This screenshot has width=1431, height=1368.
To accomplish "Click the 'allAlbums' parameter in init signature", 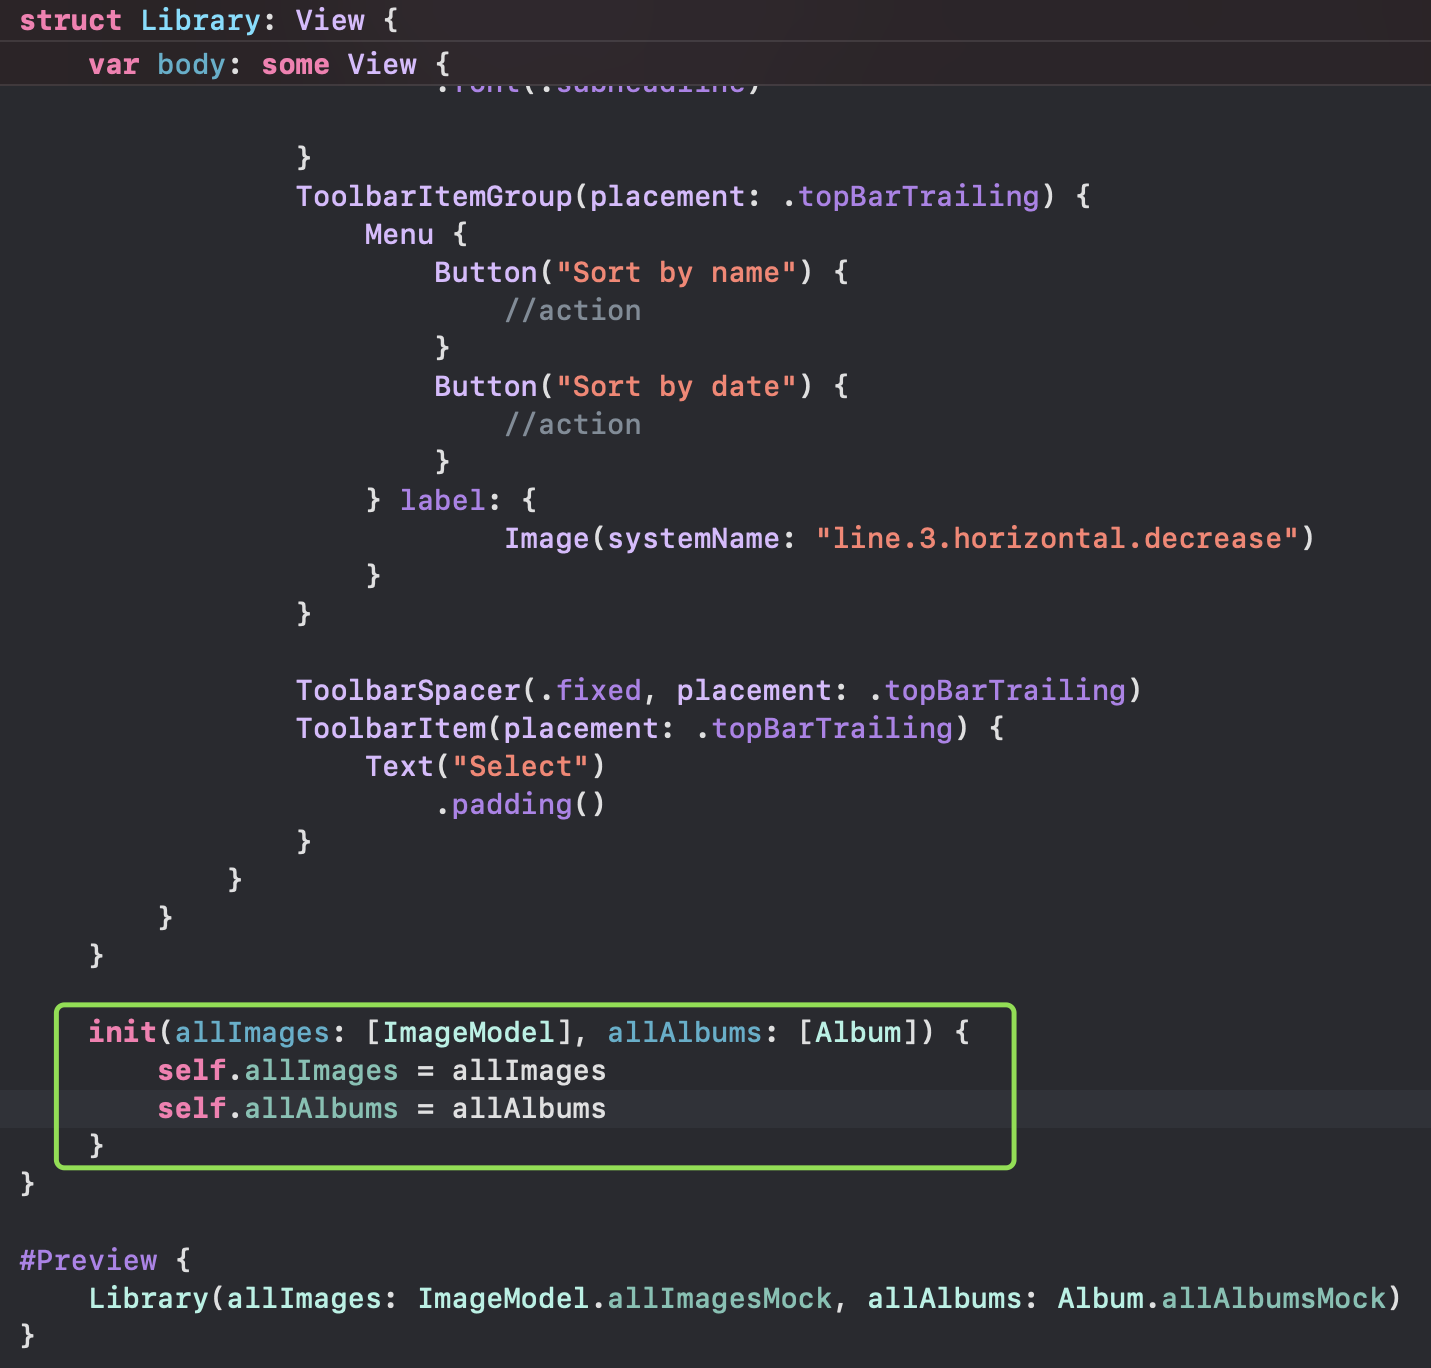I will point(685,1032).
